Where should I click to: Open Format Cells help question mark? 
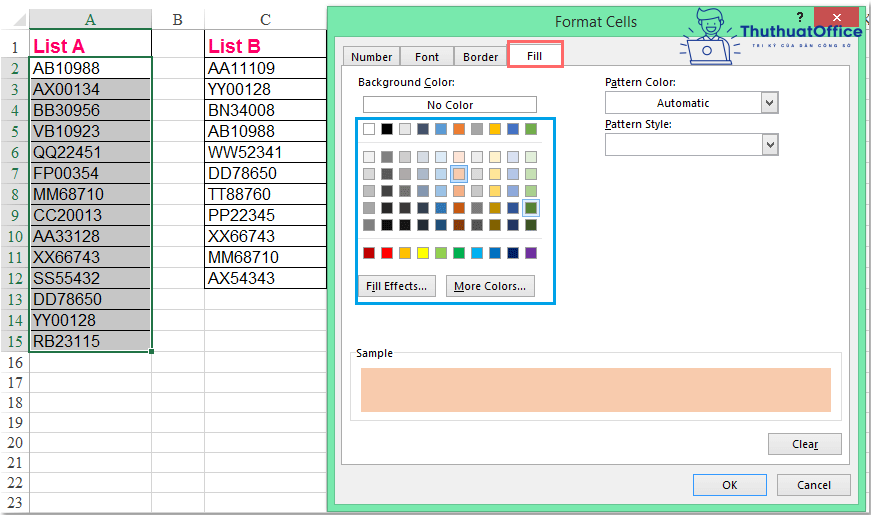click(799, 17)
